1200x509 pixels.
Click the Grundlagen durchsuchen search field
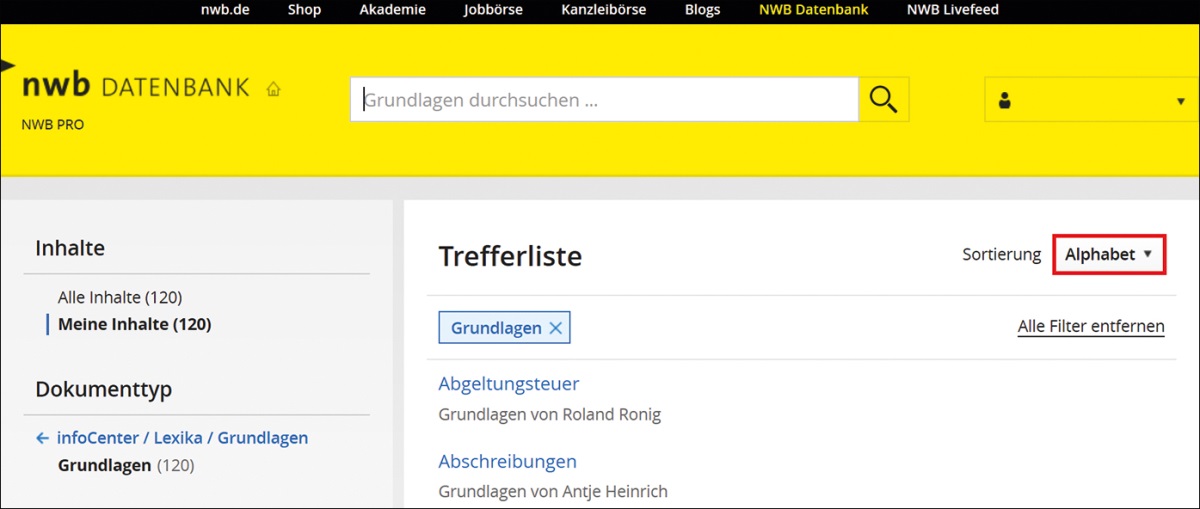[604, 100]
